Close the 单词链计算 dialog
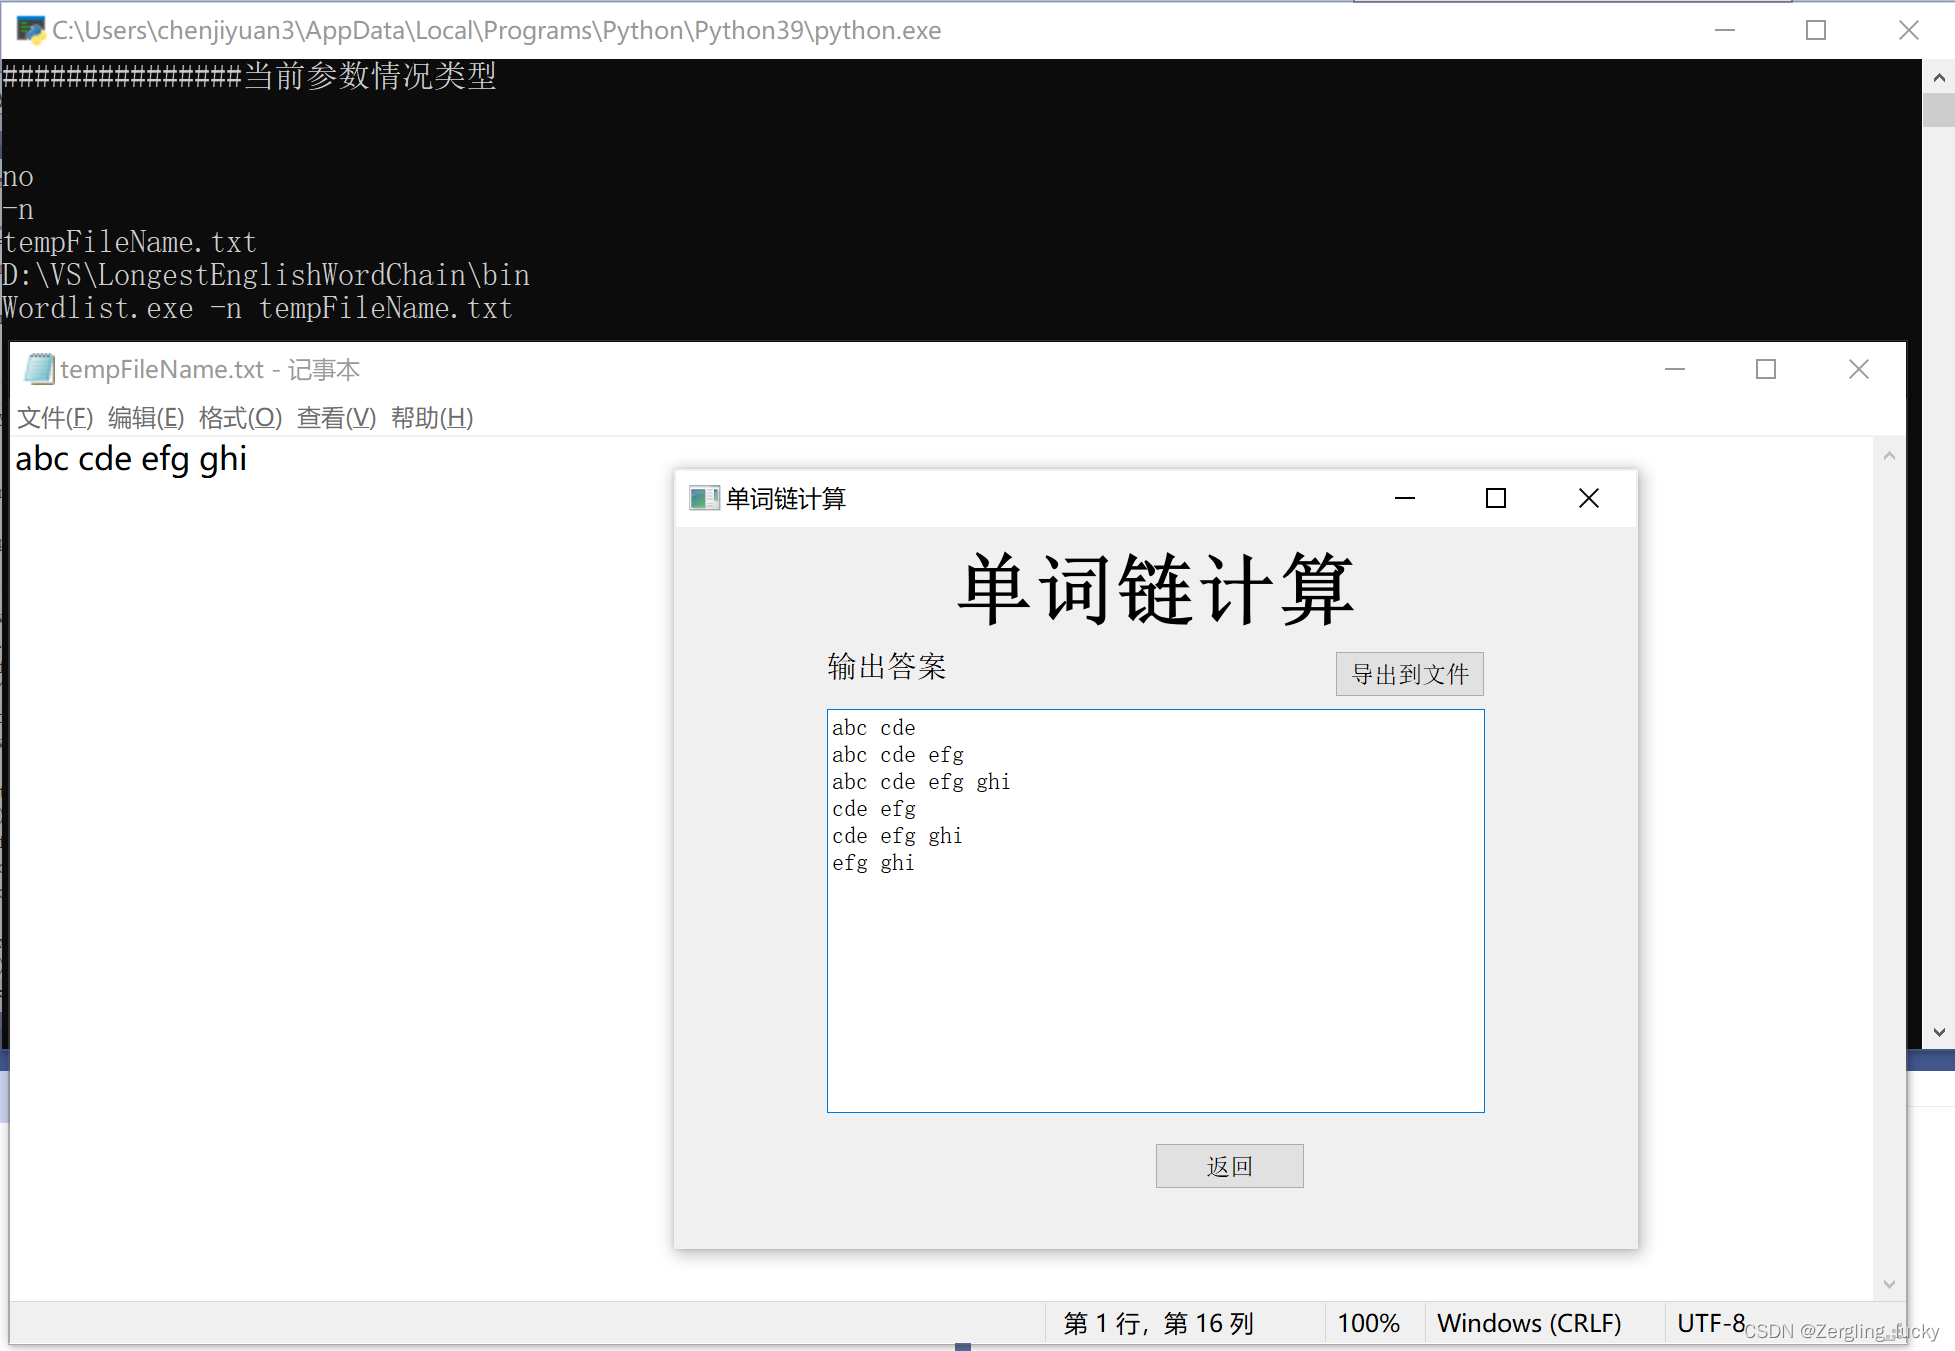 [1589, 498]
